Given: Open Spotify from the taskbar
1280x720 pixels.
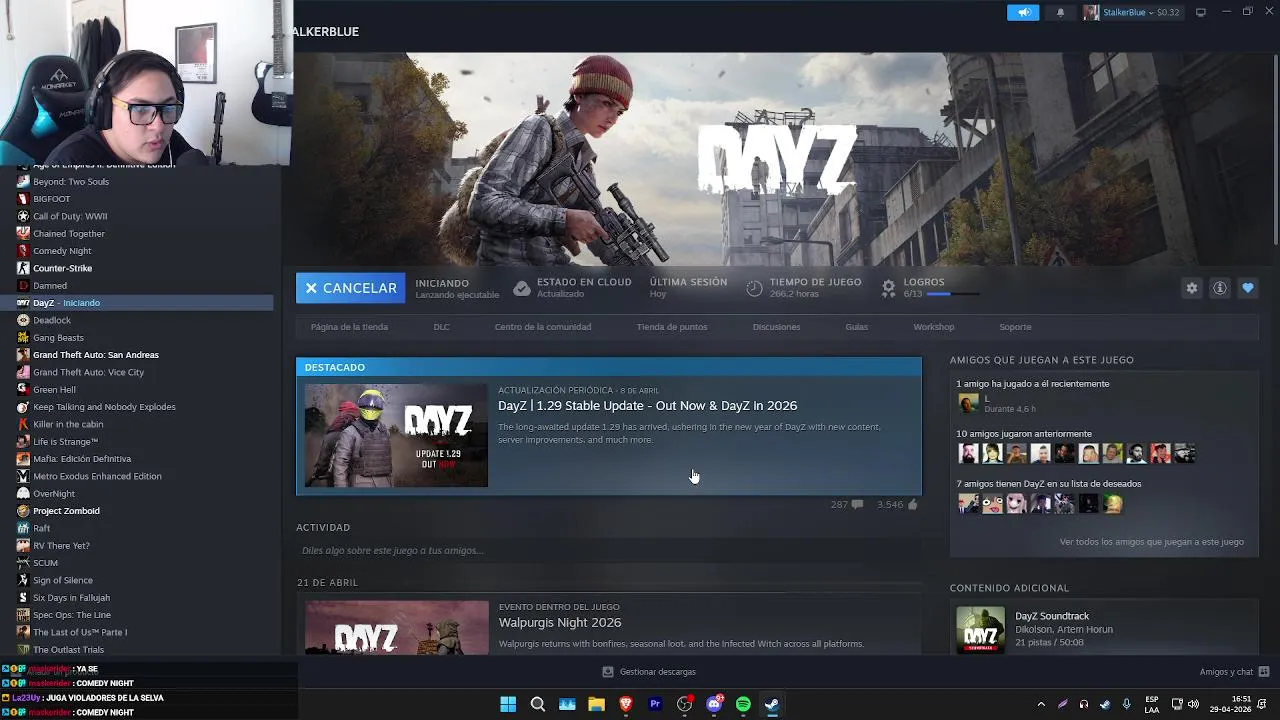Looking at the screenshot, I should 743,704.
